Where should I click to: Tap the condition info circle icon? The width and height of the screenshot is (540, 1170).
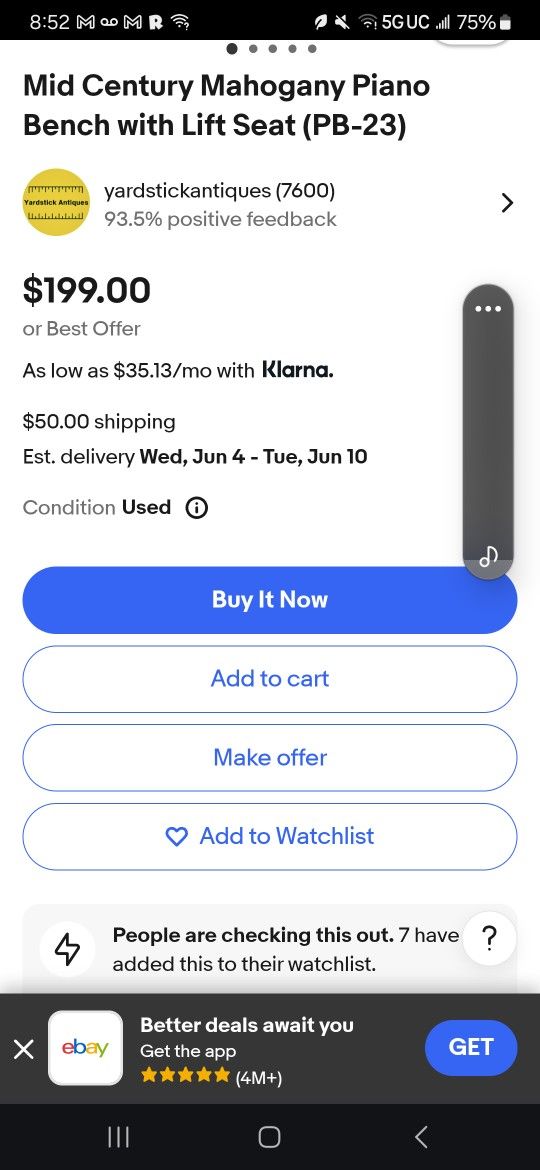196,508
